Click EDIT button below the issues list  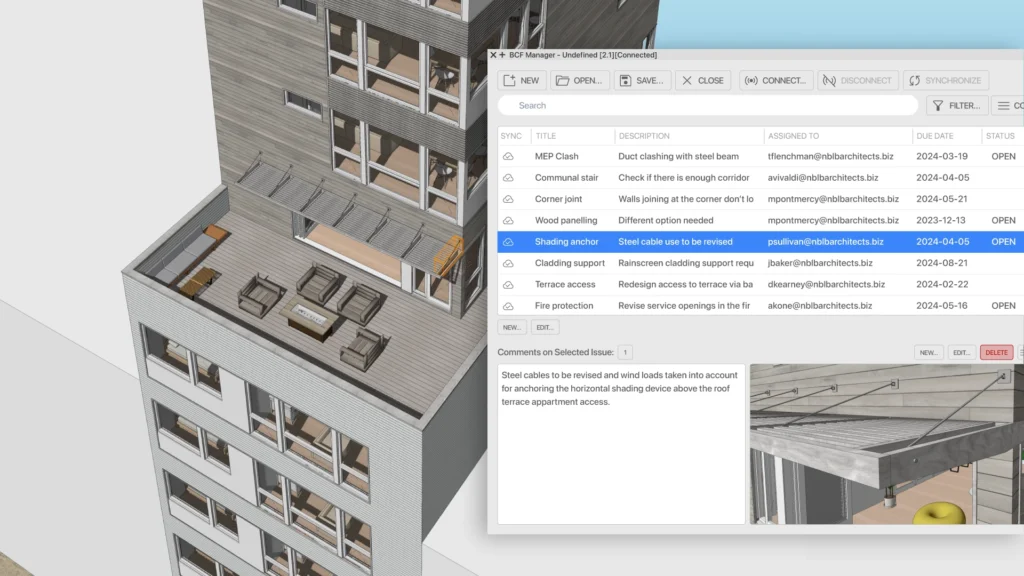(545, 327)
